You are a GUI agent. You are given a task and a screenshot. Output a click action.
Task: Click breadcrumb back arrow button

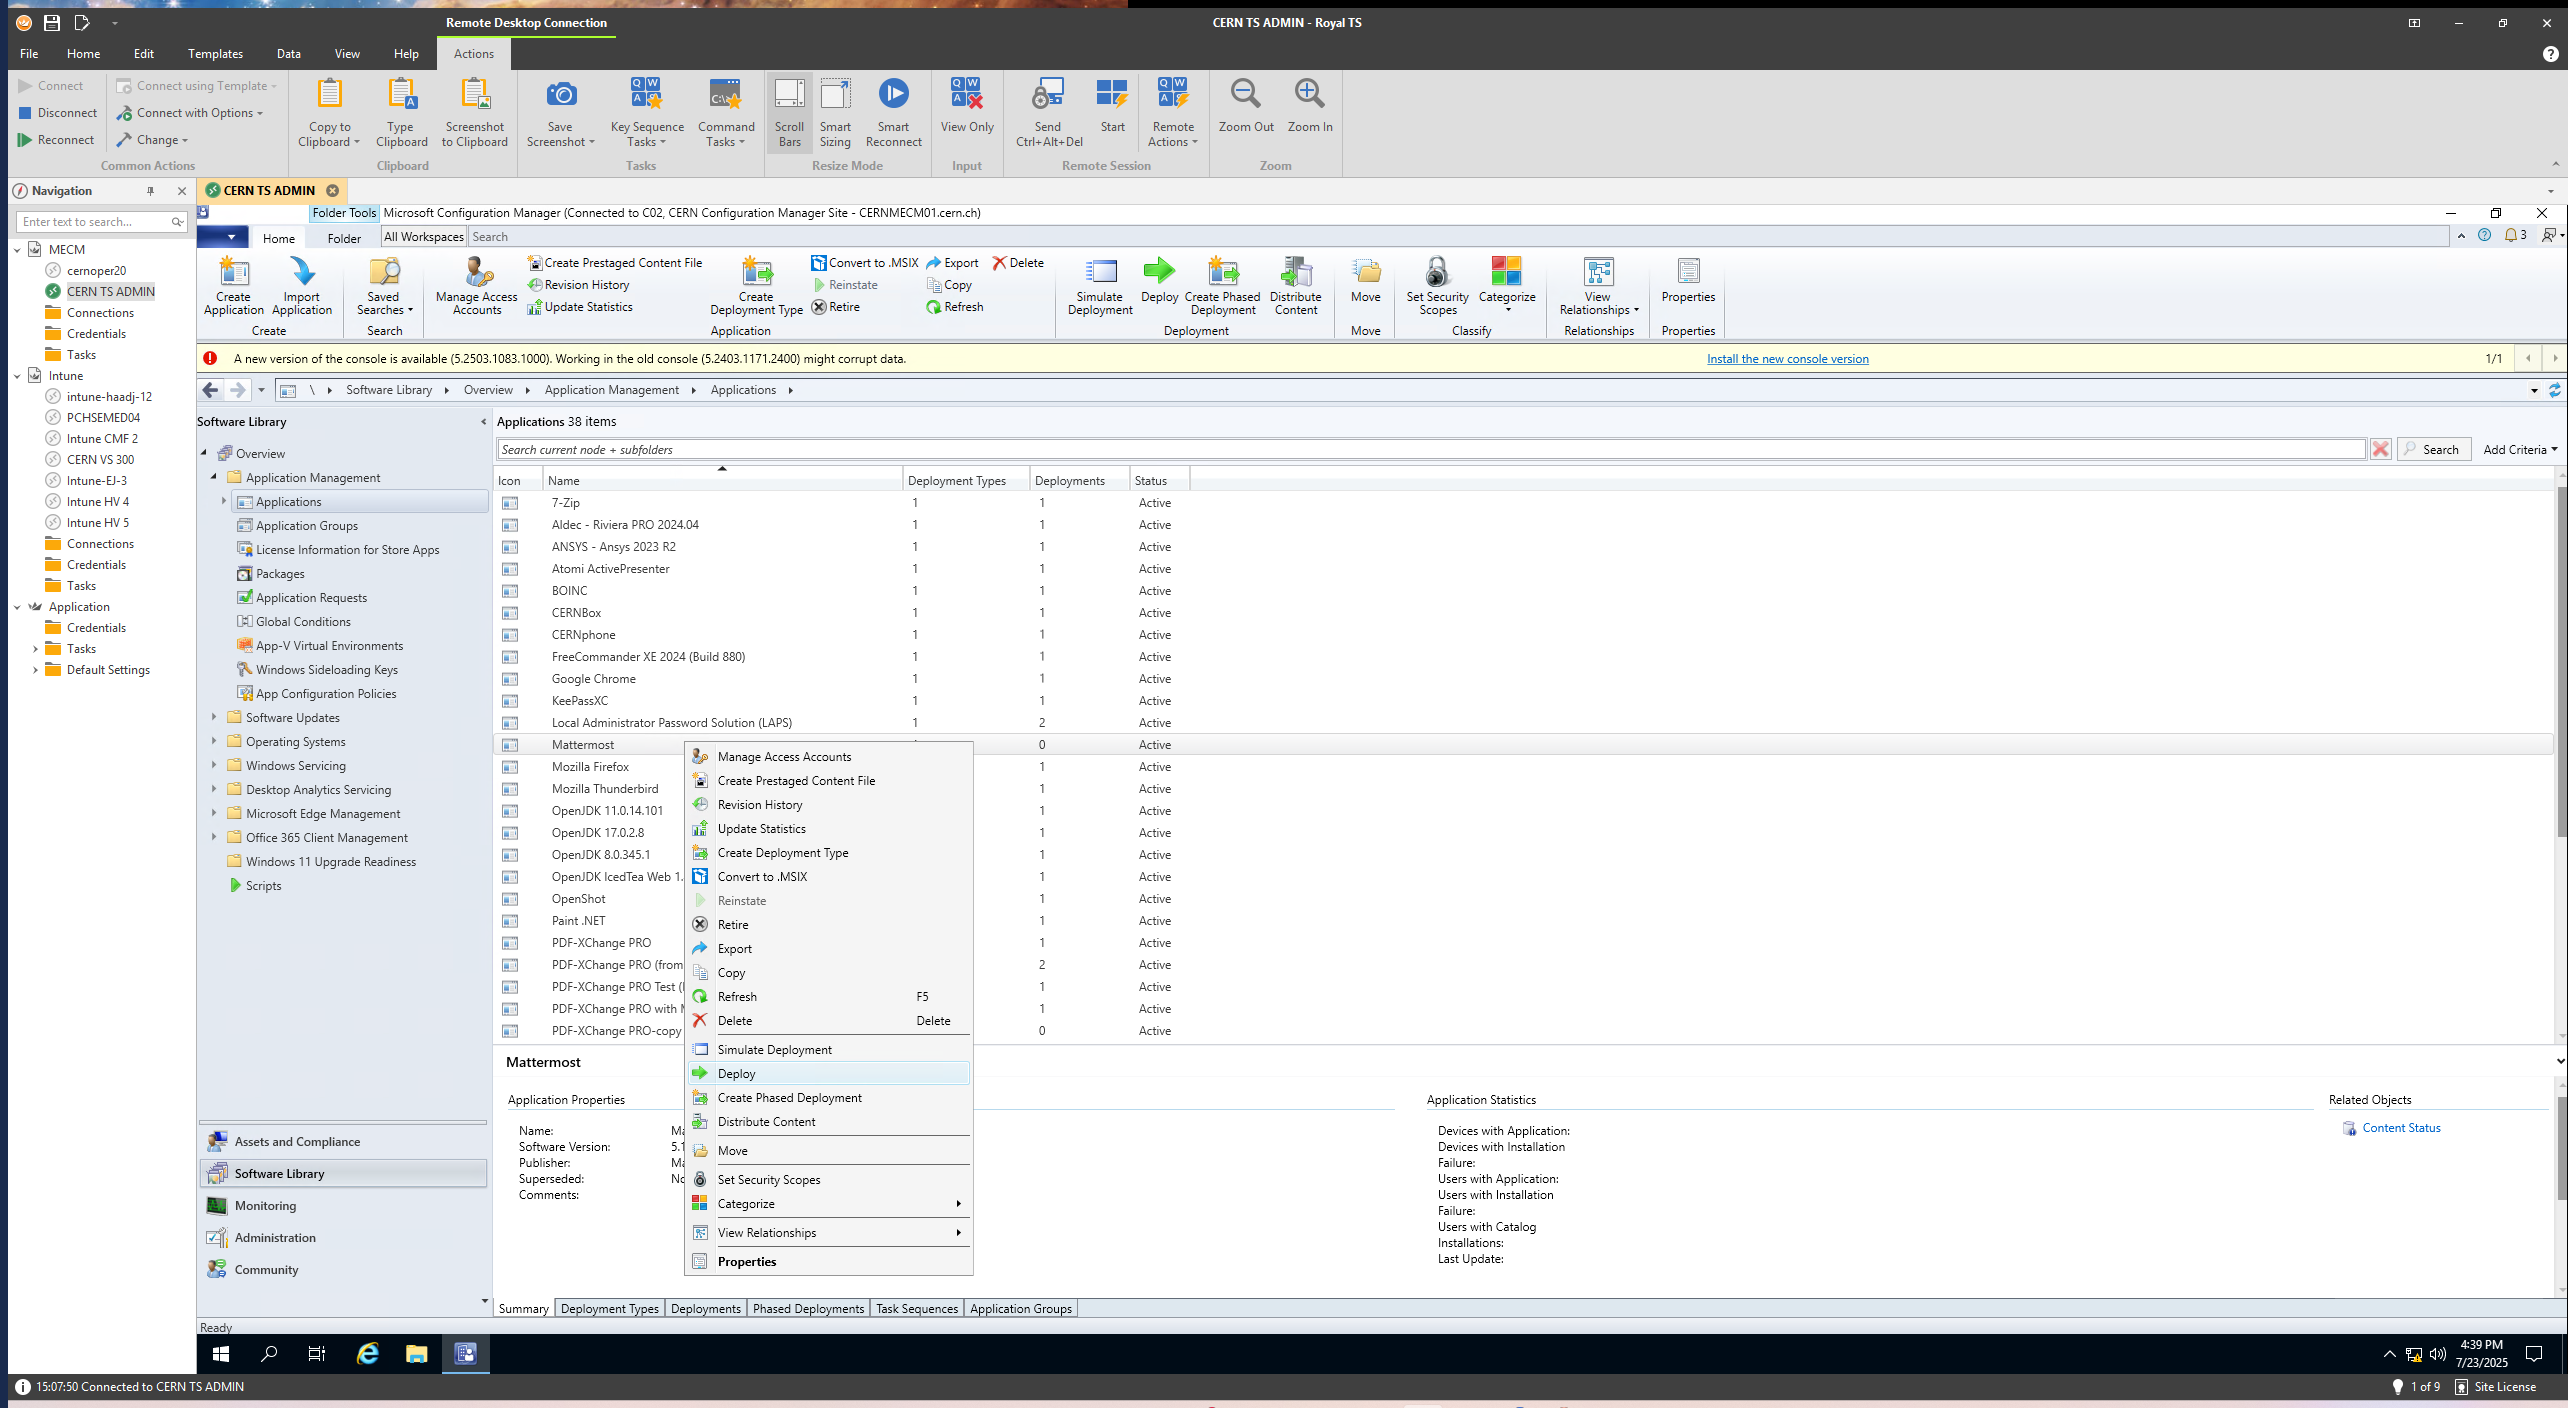210,390
